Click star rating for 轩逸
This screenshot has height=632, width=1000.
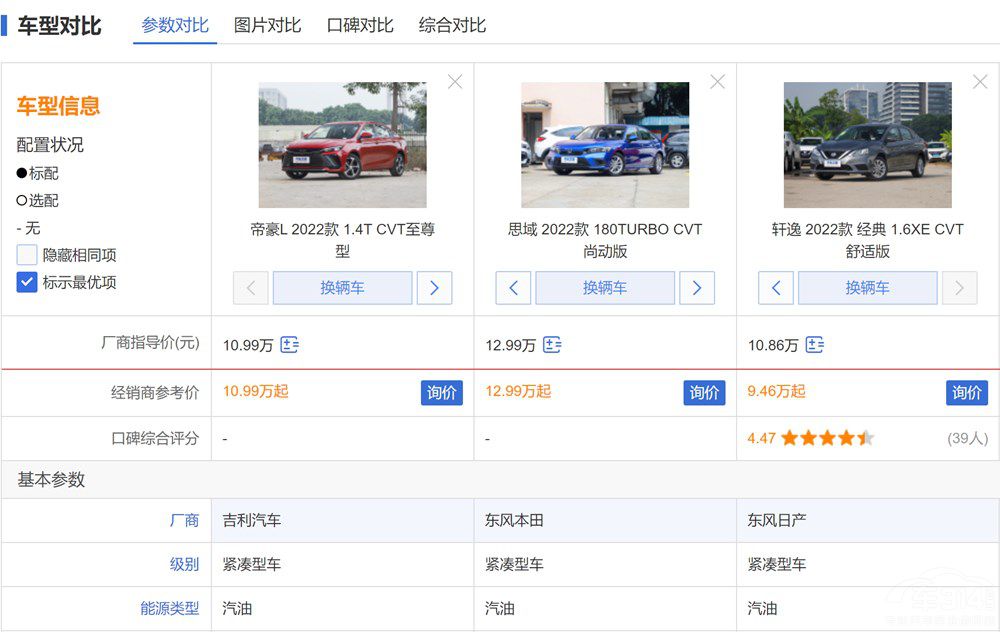click(x=828, y=438)
